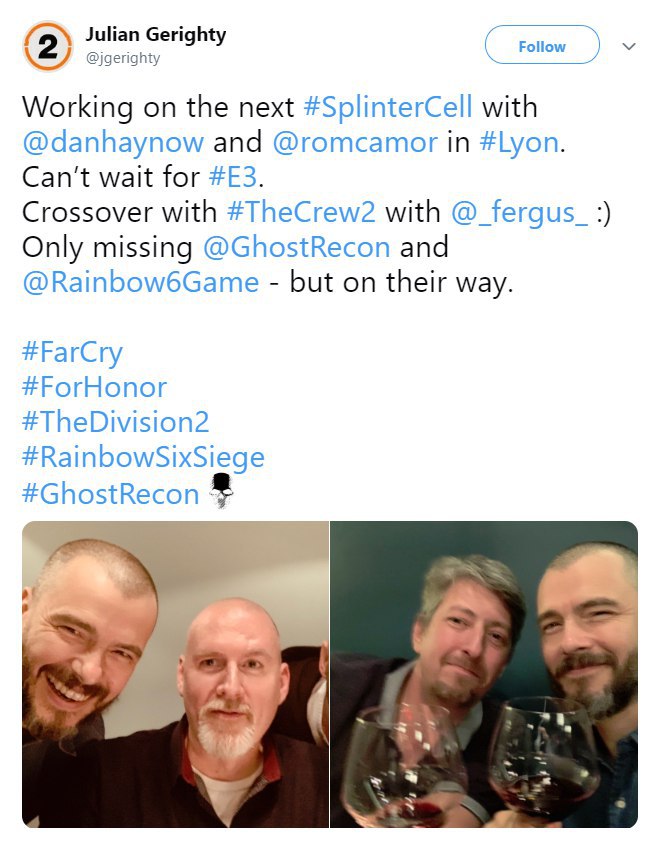This screenshot has width=669, height=841.
Task: Open the #SplinterCell hashtag
Action: click(388, 107)
